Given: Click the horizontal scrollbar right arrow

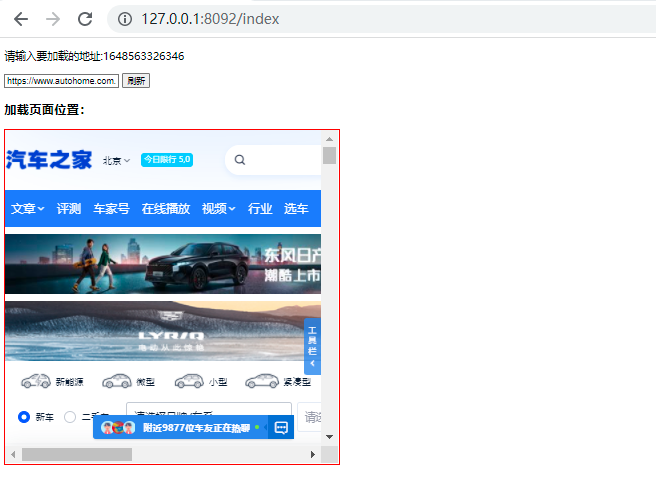Looking at the screenshot, I should coord(313,454).
